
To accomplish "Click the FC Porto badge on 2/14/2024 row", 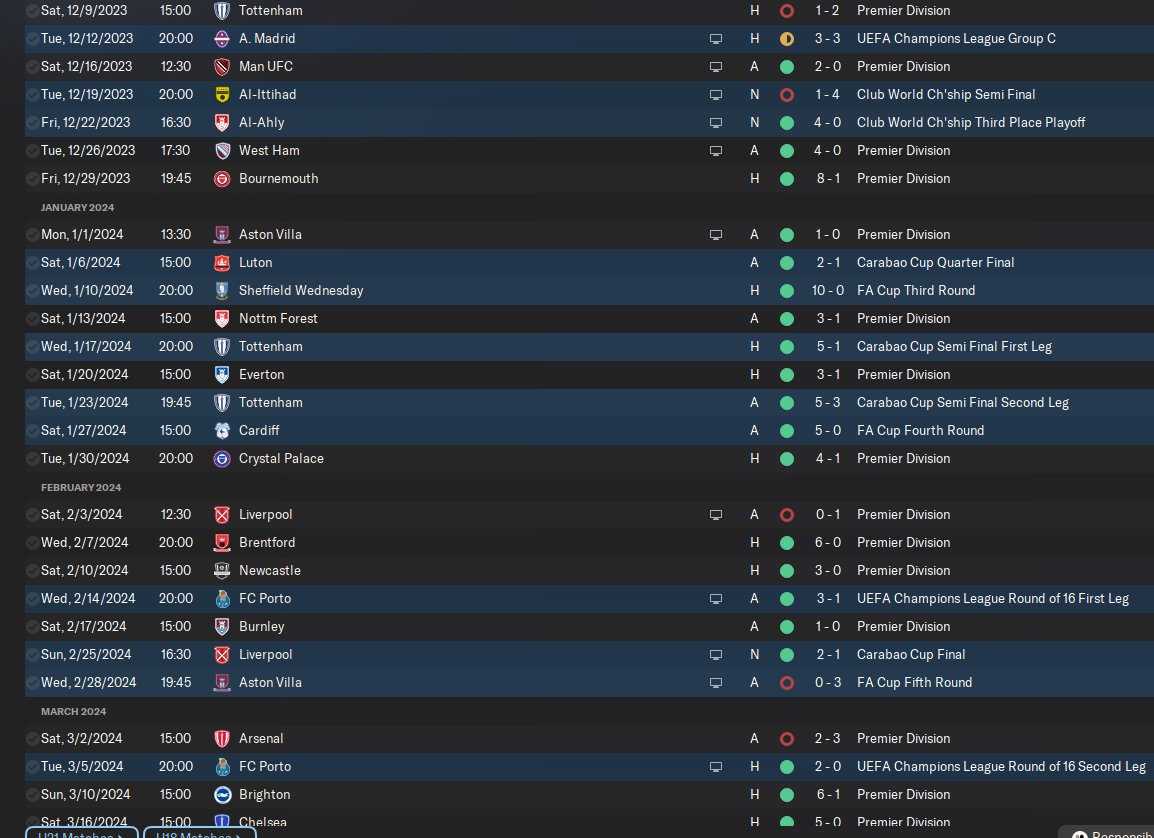I will [222, 599].
